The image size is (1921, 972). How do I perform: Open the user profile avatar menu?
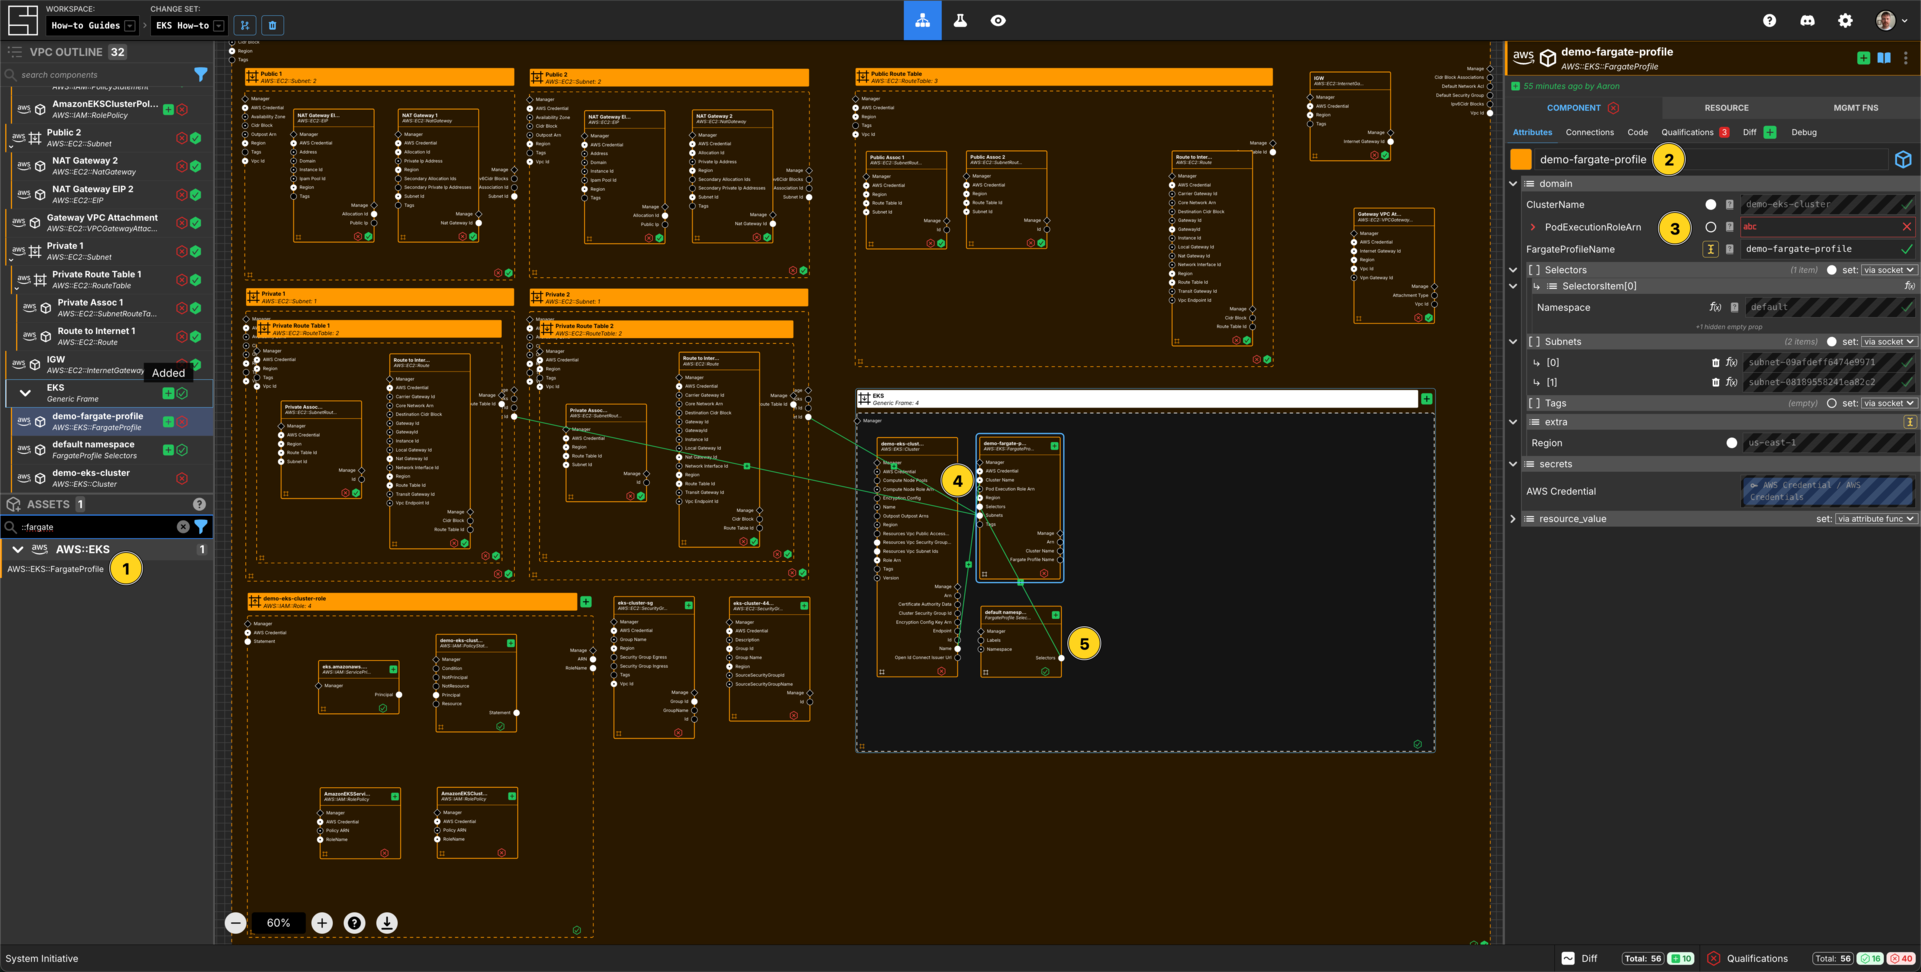(x=1890, y=20)
